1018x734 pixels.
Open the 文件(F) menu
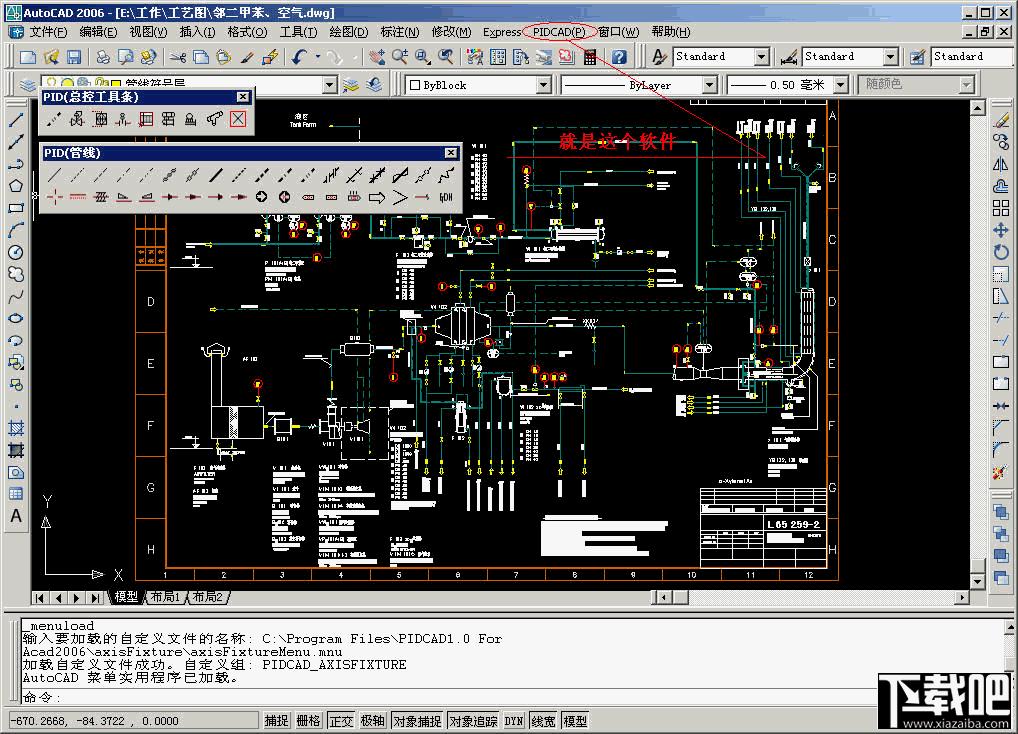[x=47, y=32]
